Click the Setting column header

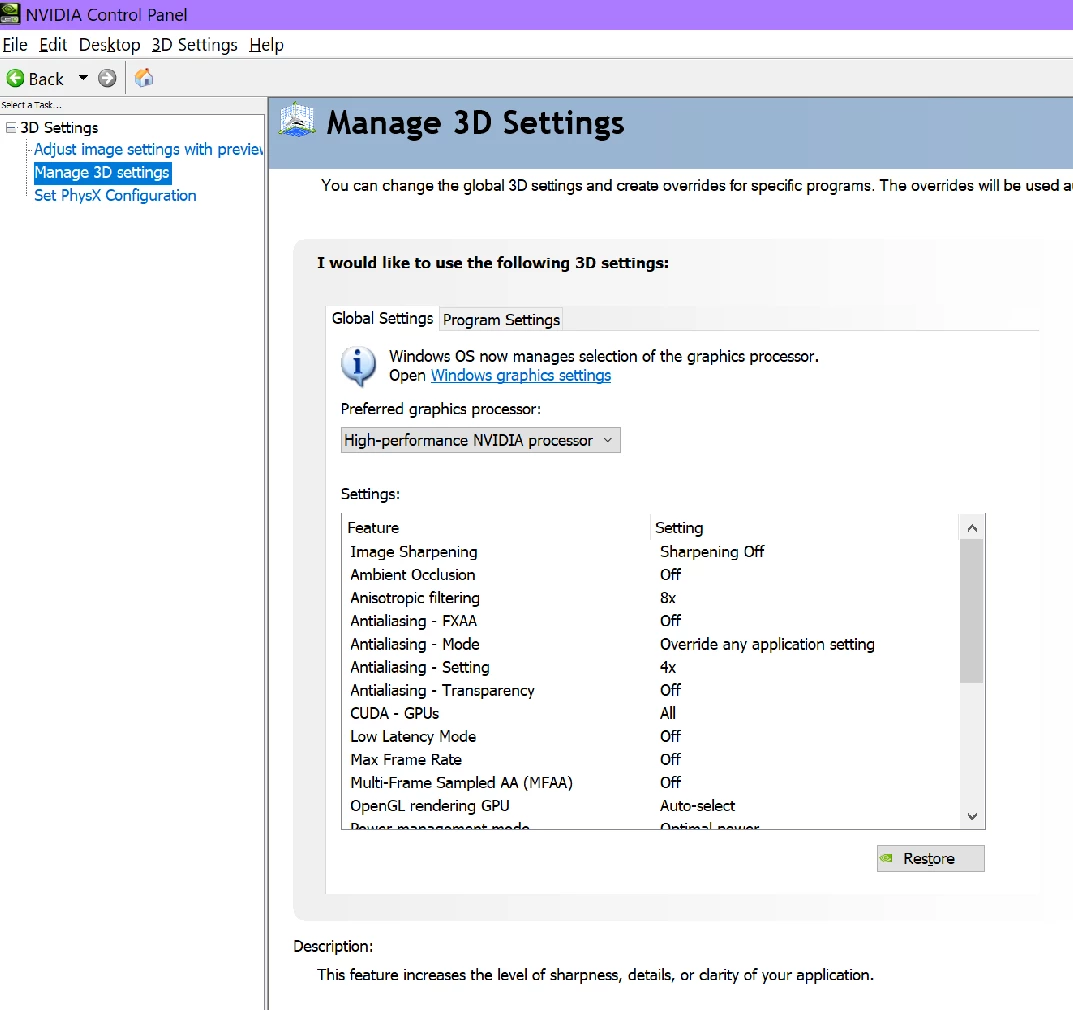[804, 528]
